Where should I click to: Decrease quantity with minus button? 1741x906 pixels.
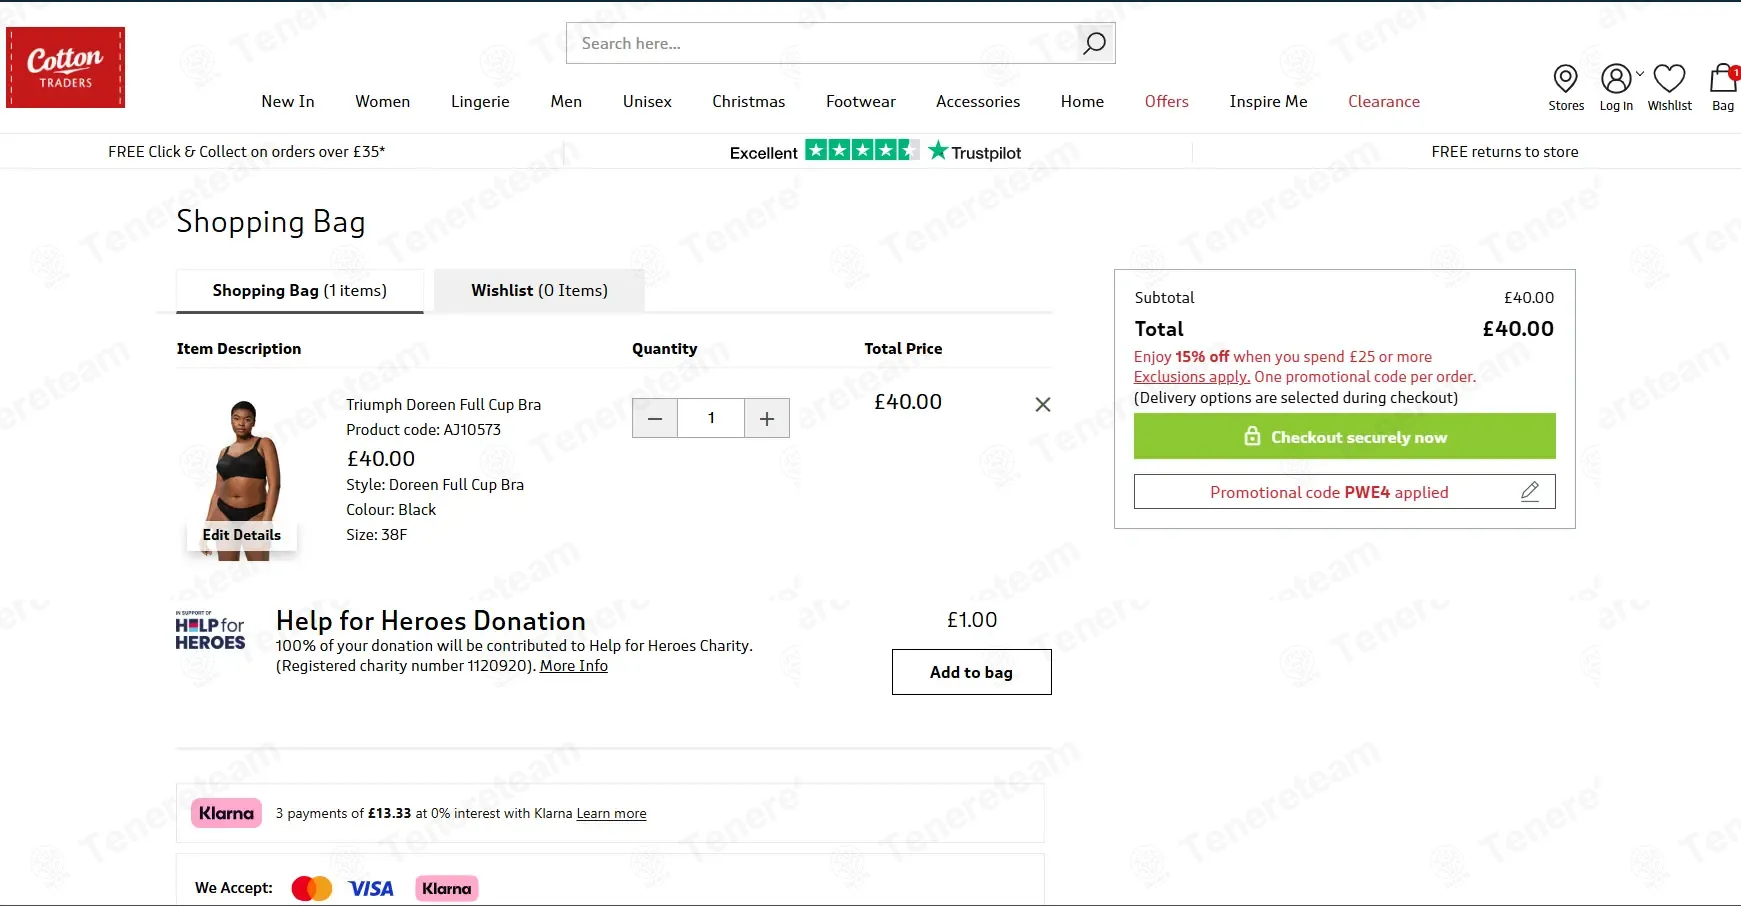655,418
